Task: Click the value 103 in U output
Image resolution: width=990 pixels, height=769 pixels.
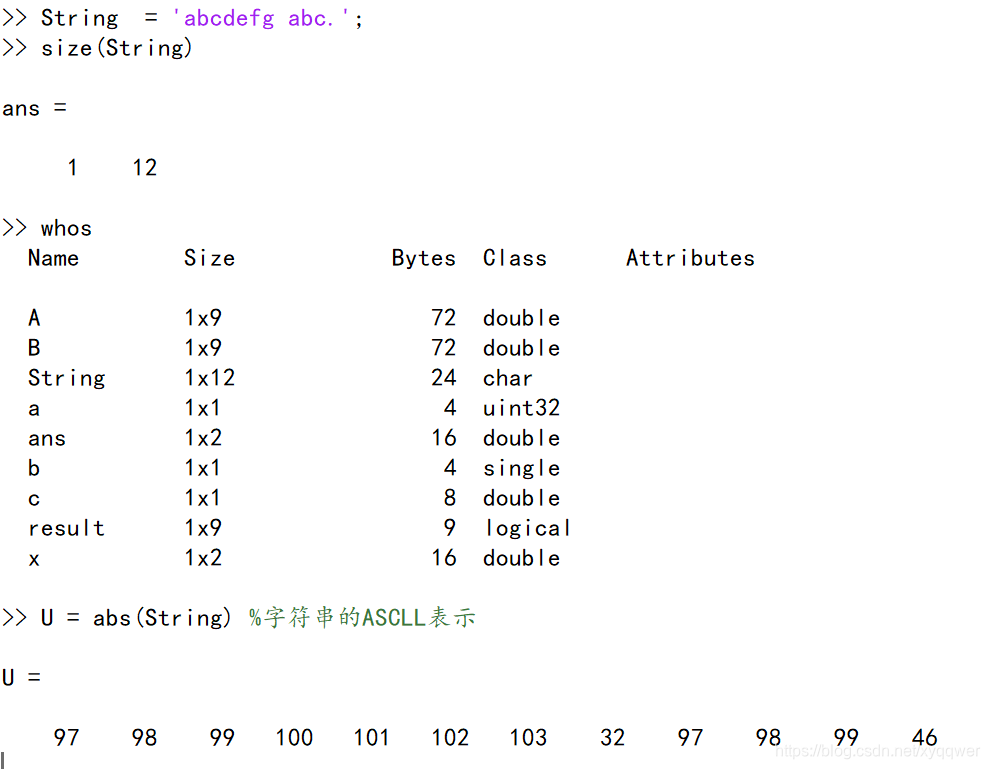Action: (528, 738)
